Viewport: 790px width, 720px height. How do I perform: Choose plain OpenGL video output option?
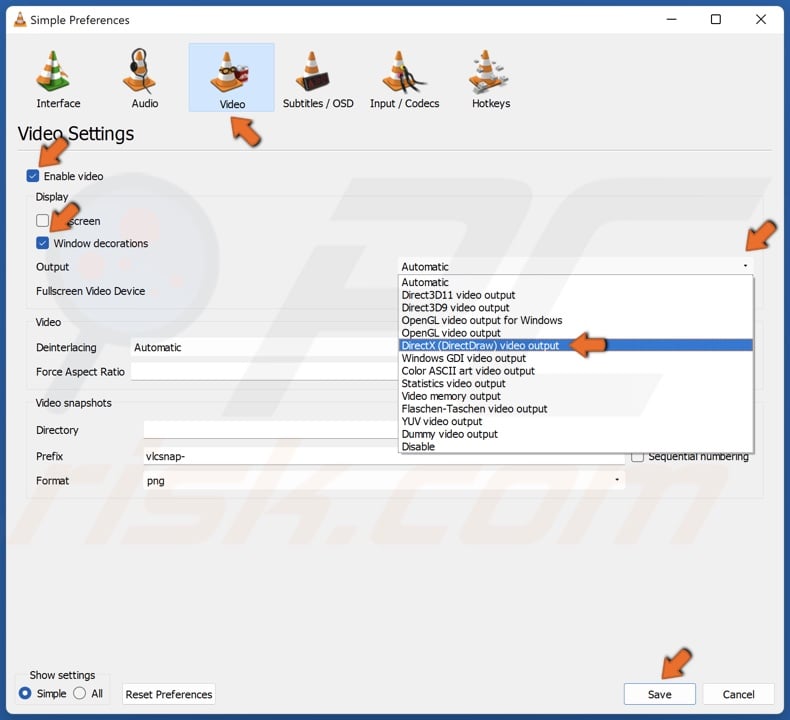coord(576,333)
